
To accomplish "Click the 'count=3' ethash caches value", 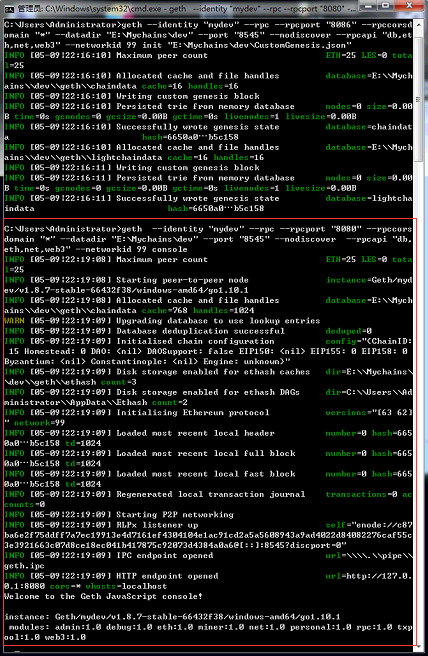I will point(118,382).
